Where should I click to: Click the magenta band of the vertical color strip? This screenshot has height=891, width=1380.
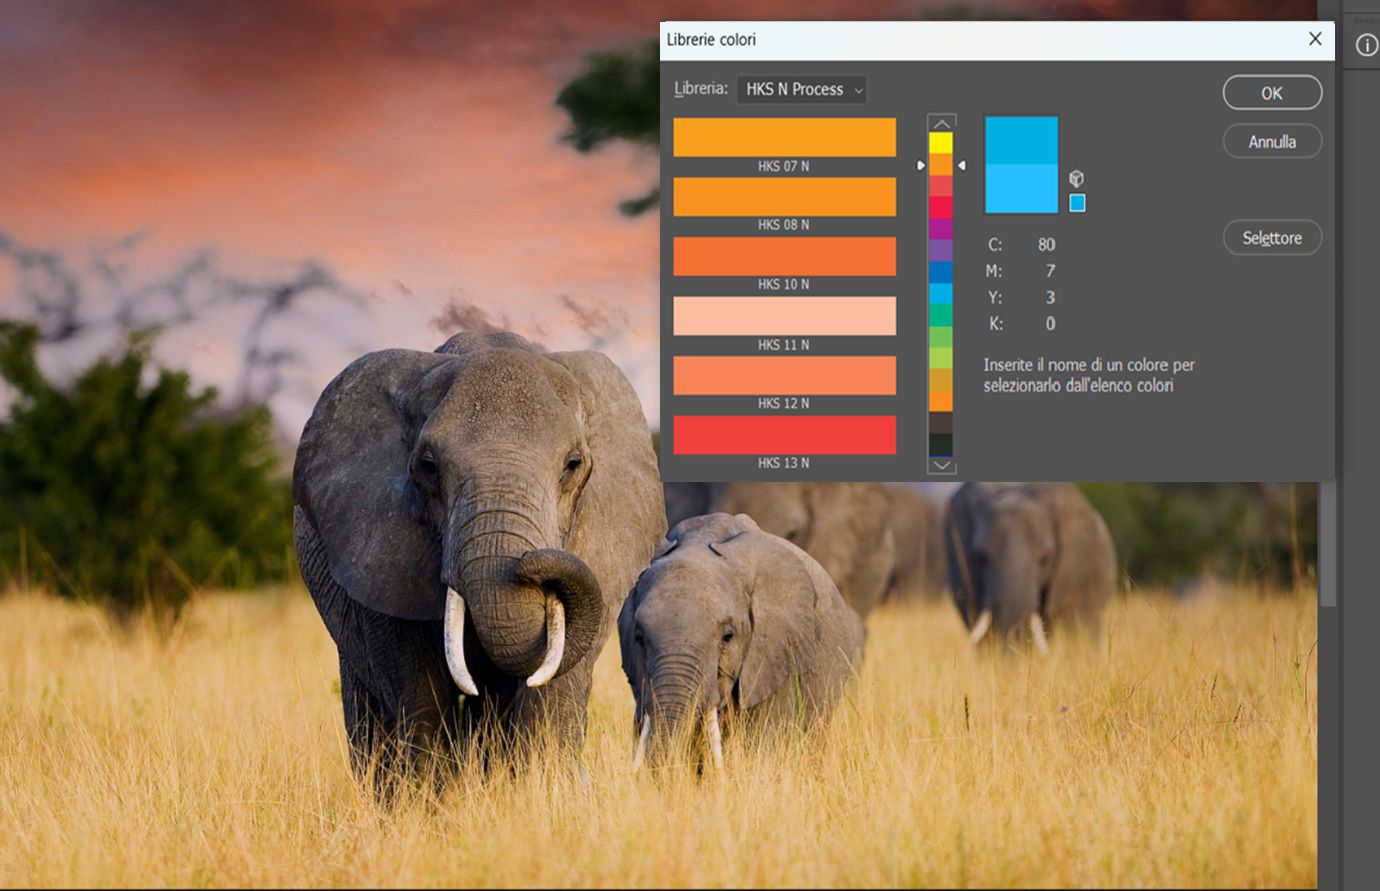pos(941,228)
